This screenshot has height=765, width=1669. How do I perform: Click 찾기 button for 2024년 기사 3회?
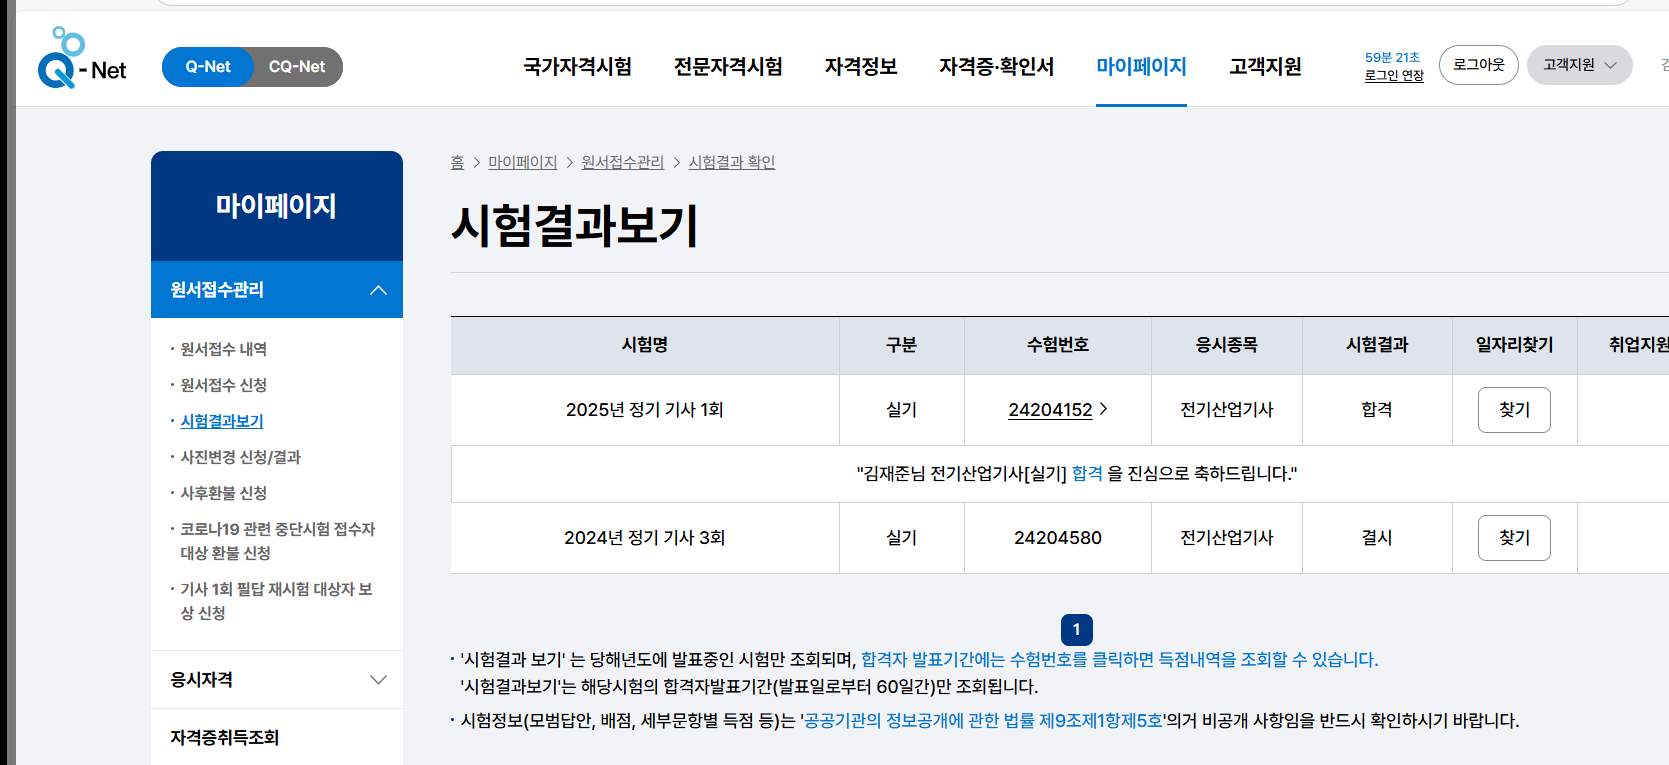click(x=1514, y=538)
